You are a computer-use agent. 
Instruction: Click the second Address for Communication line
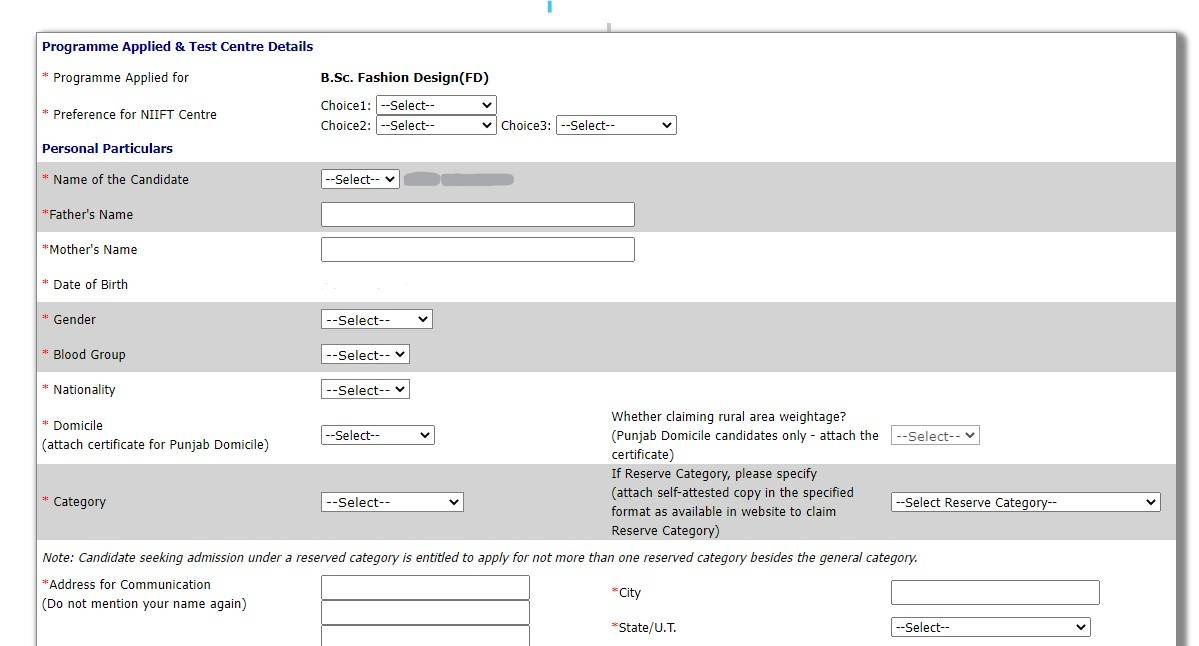pyautogui.click(x=424, y=612)
